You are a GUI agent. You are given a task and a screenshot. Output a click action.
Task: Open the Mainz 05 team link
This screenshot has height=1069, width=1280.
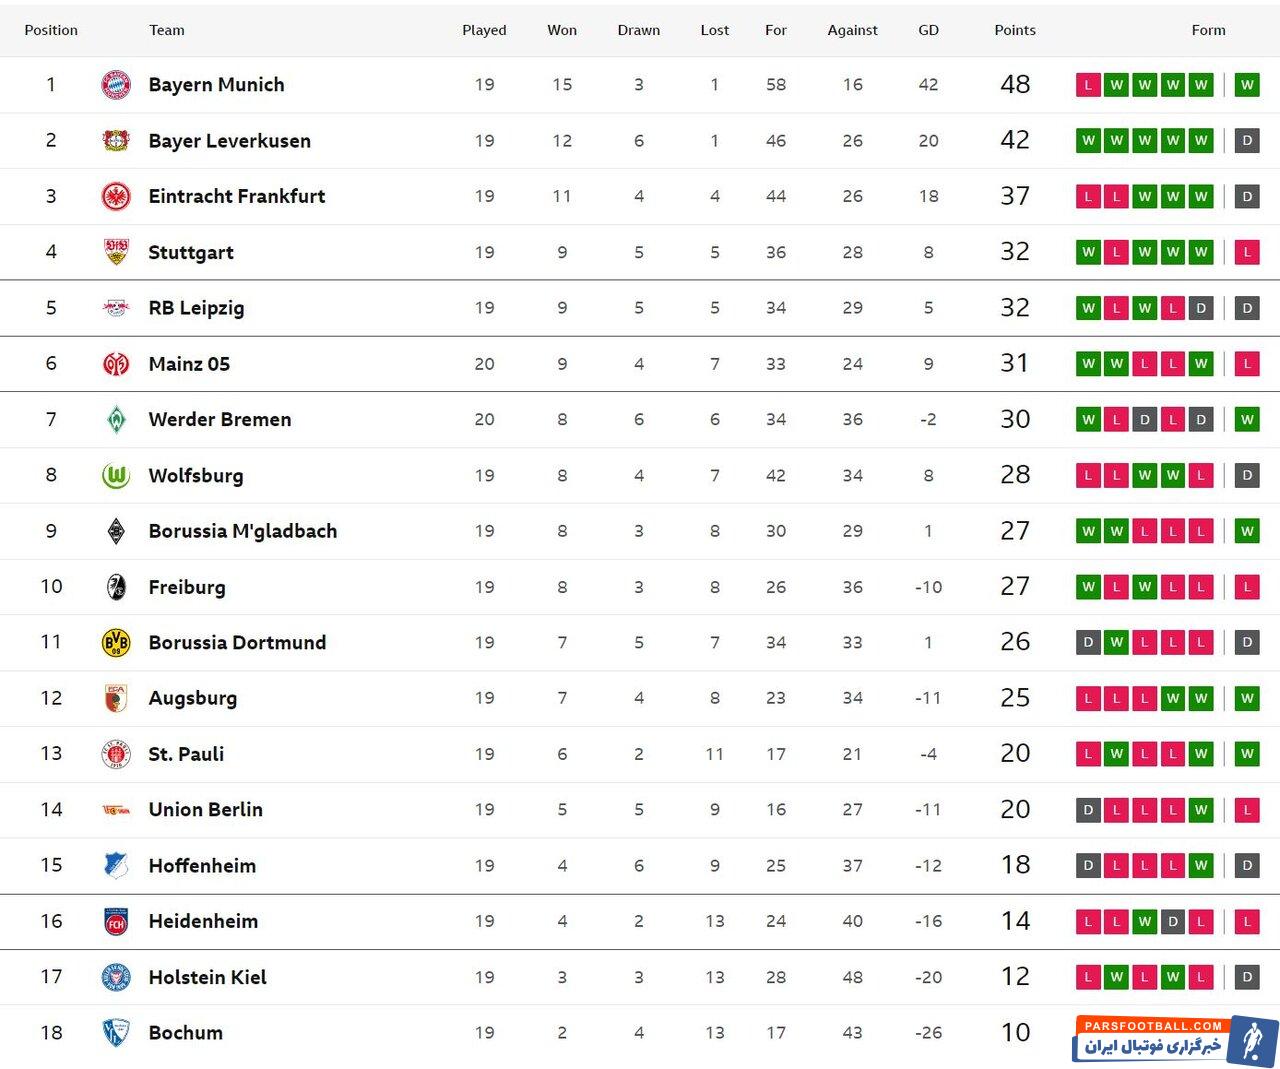point(189,364)
